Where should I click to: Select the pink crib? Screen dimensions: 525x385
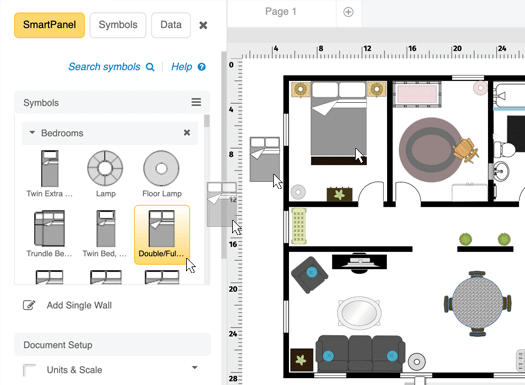(417, 94)
